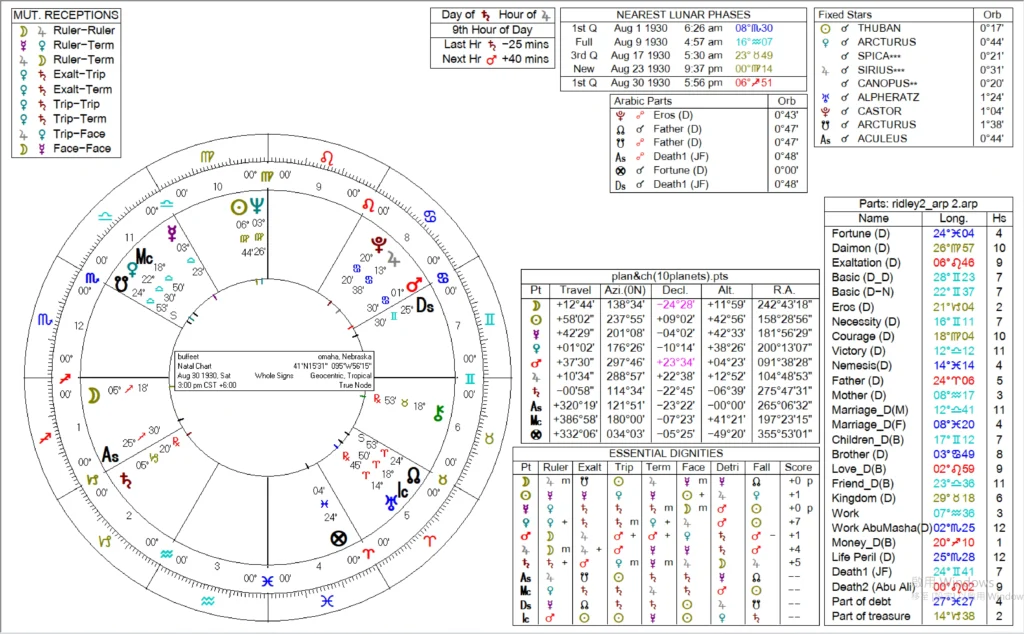Click the Score column header
The height and width of the screenshot is (634, 1024).
pos(798,467)
